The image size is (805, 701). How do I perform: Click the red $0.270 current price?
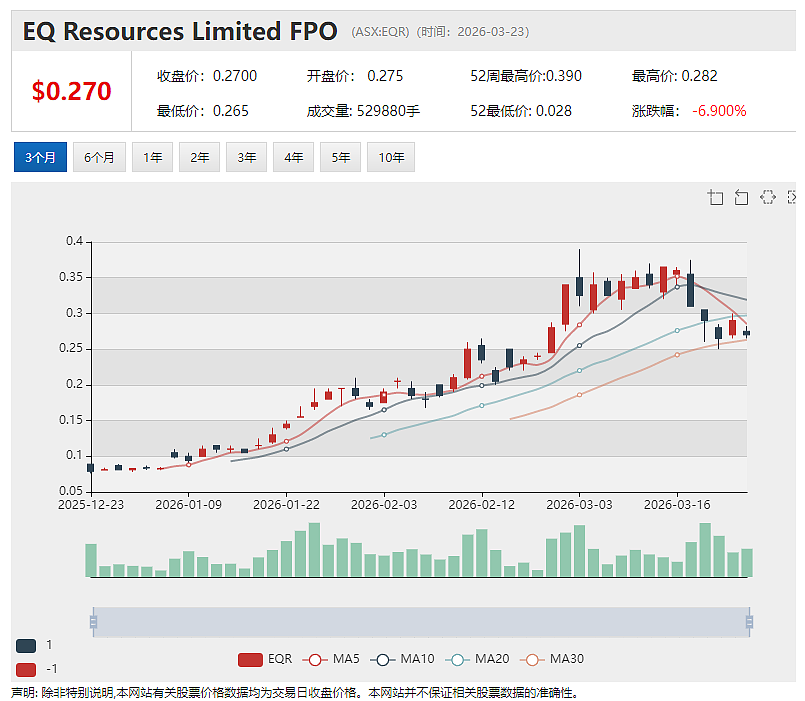pos(71,91)
